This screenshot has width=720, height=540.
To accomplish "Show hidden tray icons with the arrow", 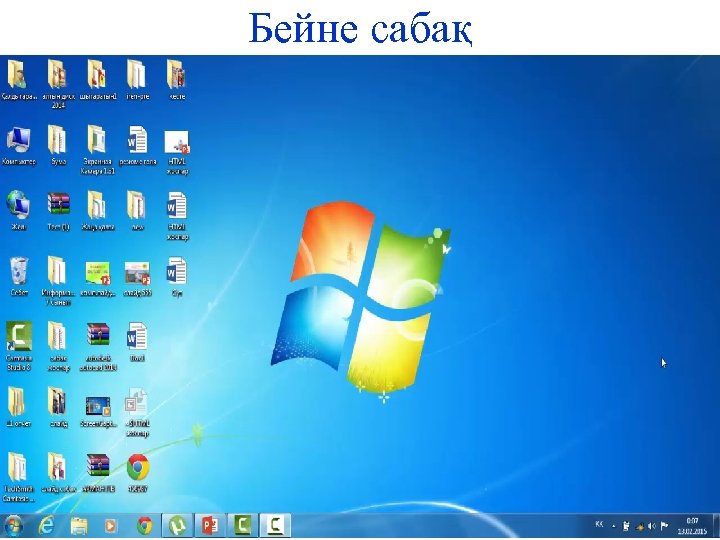I will (x=614, y=527).
